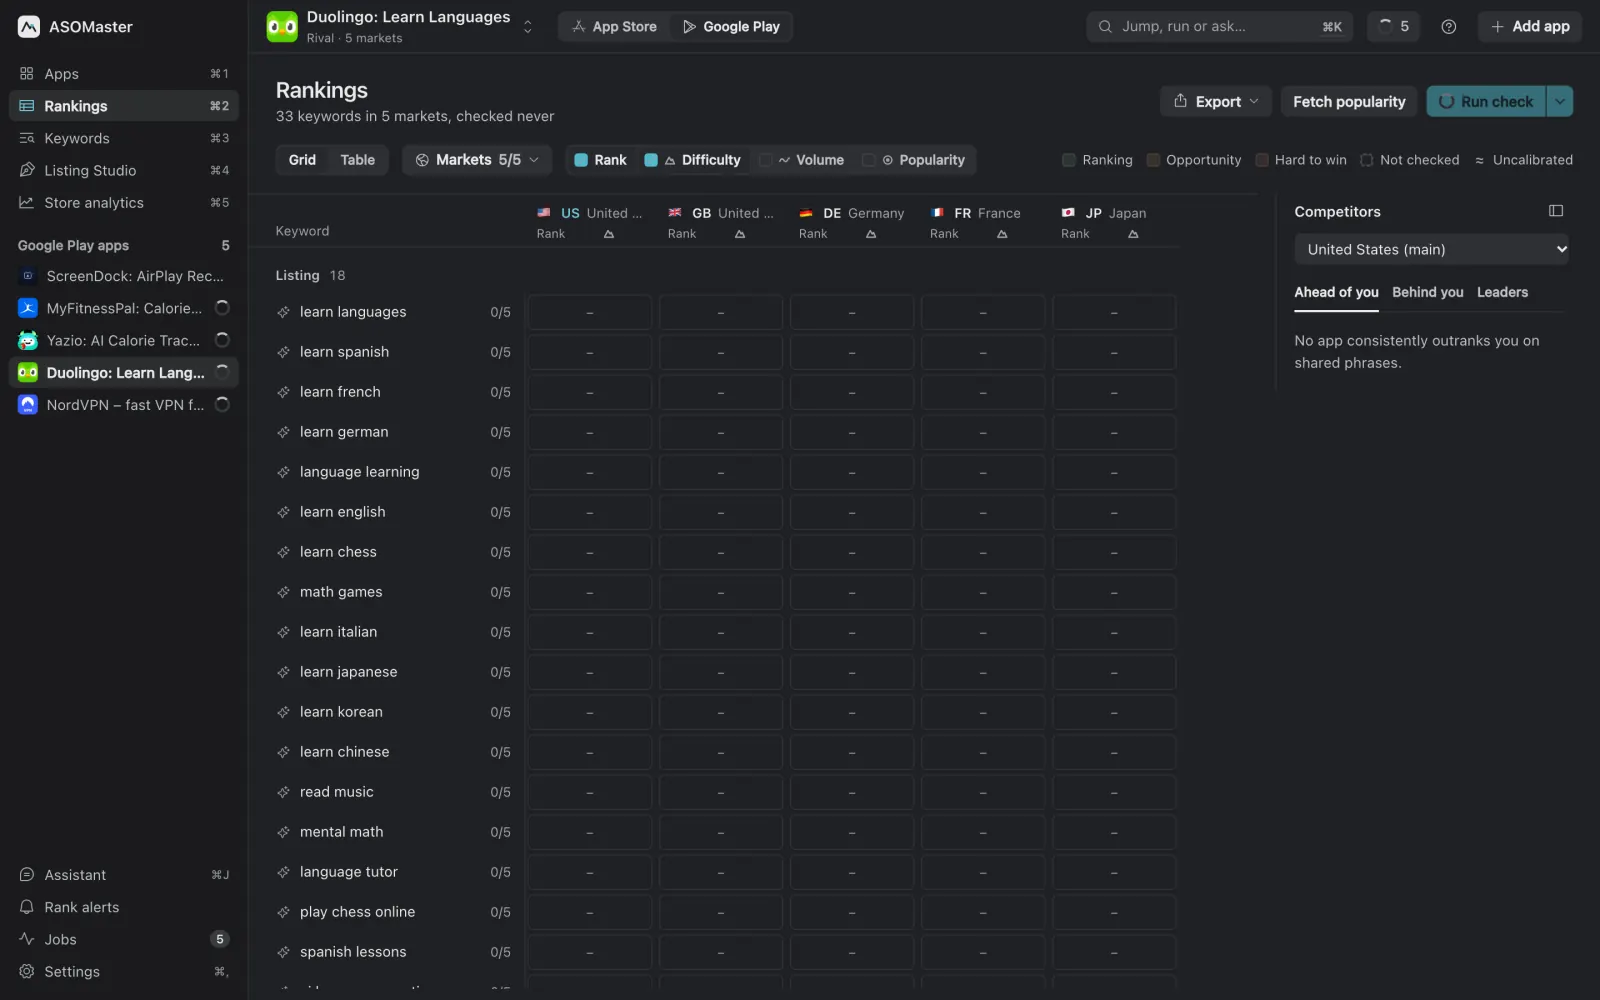The image size is (1600, 1000).
Task: Open the app switcher chevron beside Duolingo
Action: click(528, 27)
